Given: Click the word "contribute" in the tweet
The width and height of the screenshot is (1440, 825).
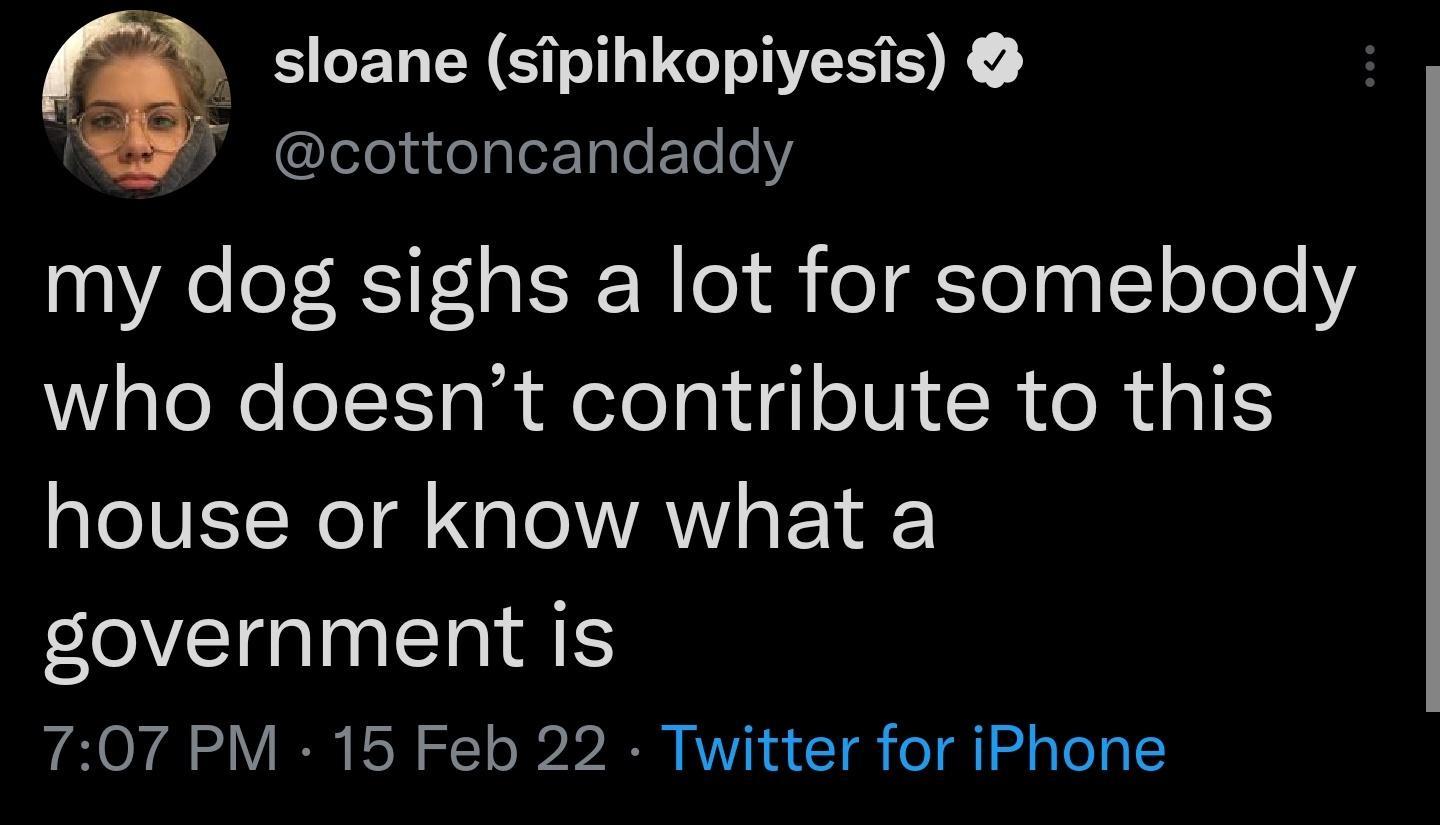Looking at the screenshot, I should tap(780, 400).
